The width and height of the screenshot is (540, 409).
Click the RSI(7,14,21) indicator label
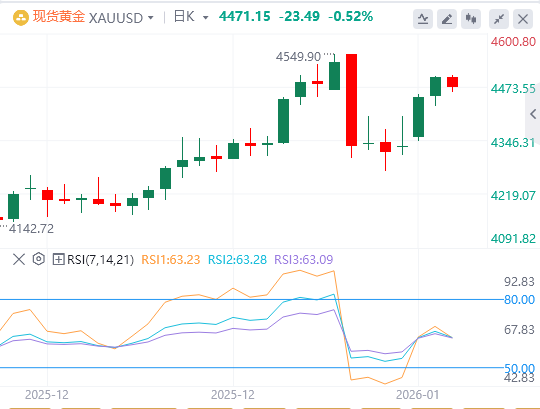[x=100, y=260]
